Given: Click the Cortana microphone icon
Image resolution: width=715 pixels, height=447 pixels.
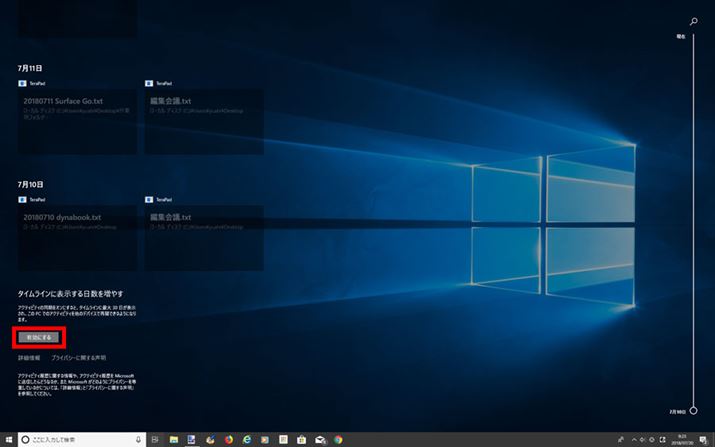Looking at the screenshot, I should [x=137, y=439].
